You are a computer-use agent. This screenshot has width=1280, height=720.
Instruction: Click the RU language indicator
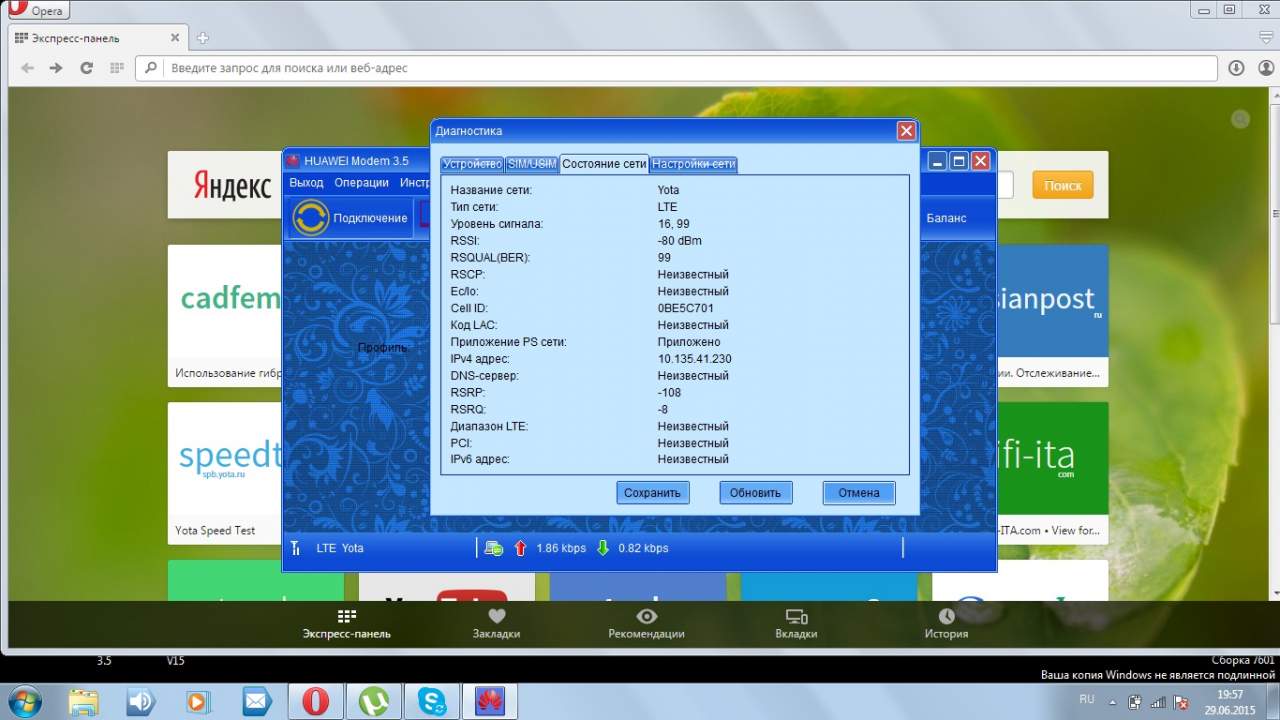pos(1087,699)
